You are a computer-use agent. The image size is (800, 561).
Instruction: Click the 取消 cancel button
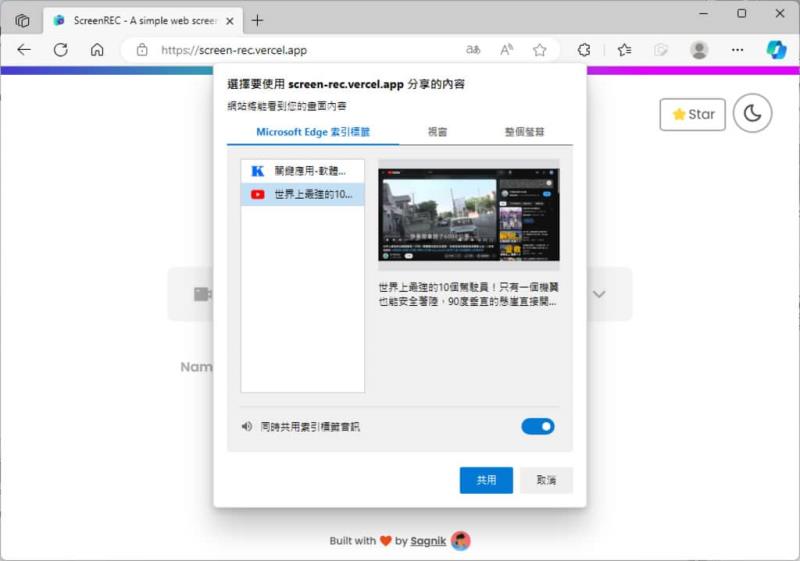coord(546,480)
